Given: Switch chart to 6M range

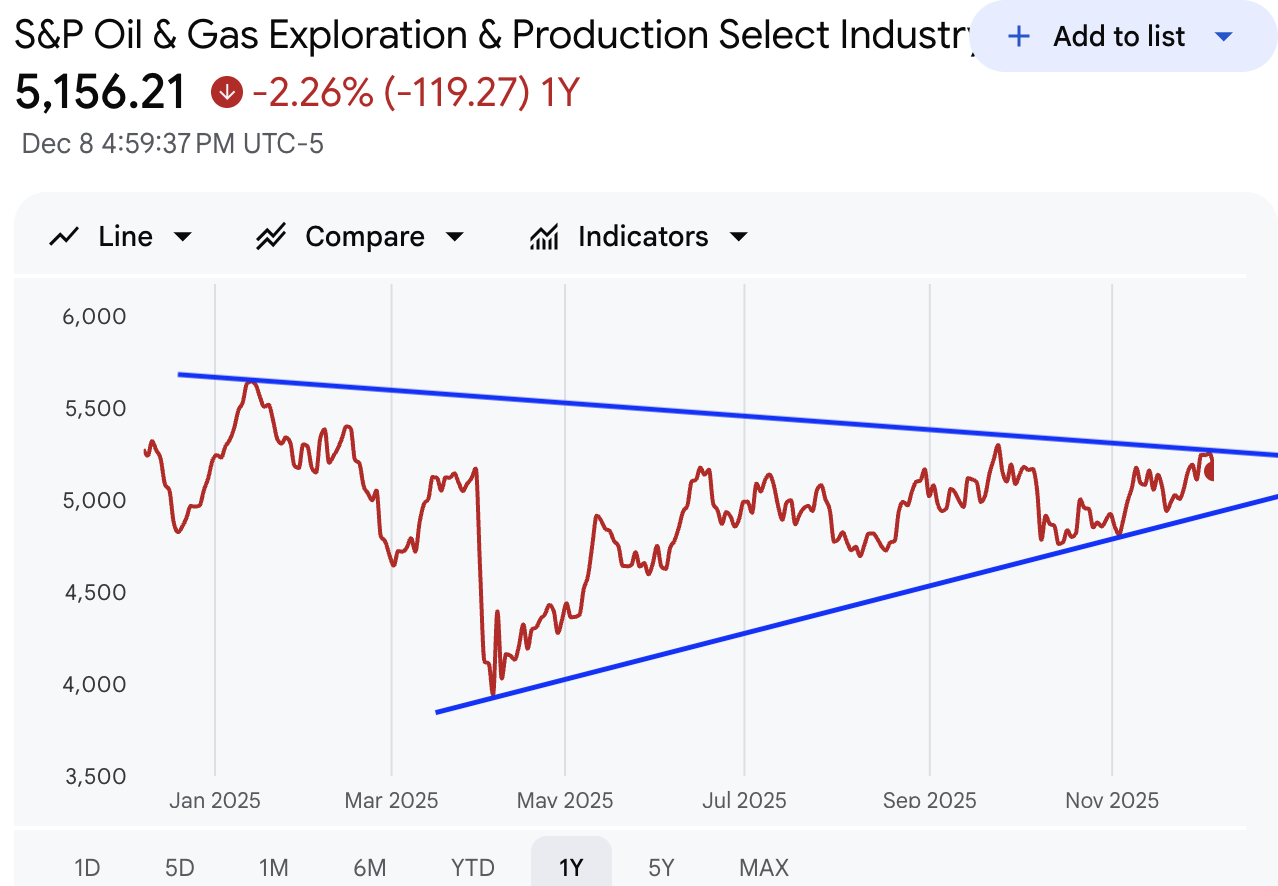Looking at the screenshot, I should (x=369, y=867).
